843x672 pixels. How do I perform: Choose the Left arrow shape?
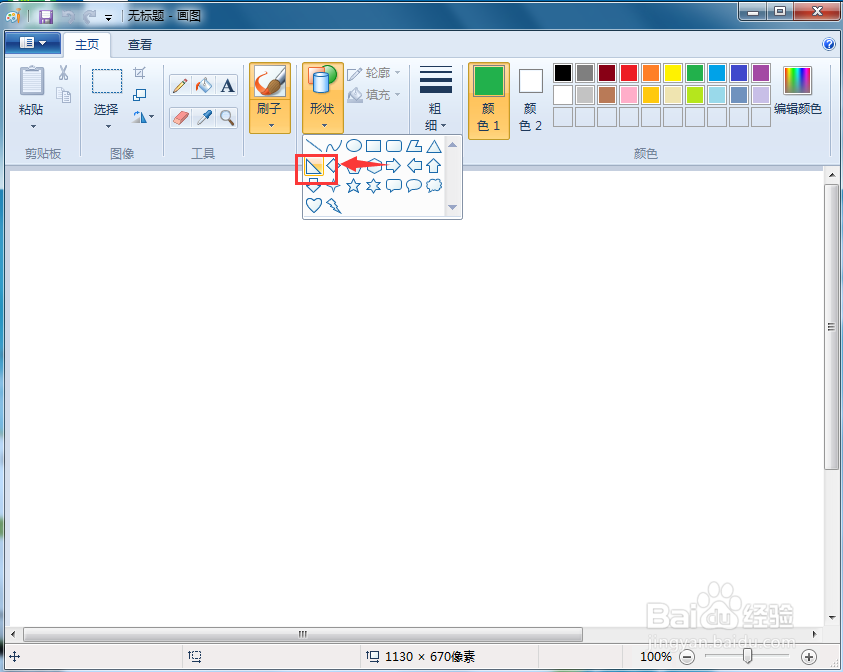pos(413,166)
